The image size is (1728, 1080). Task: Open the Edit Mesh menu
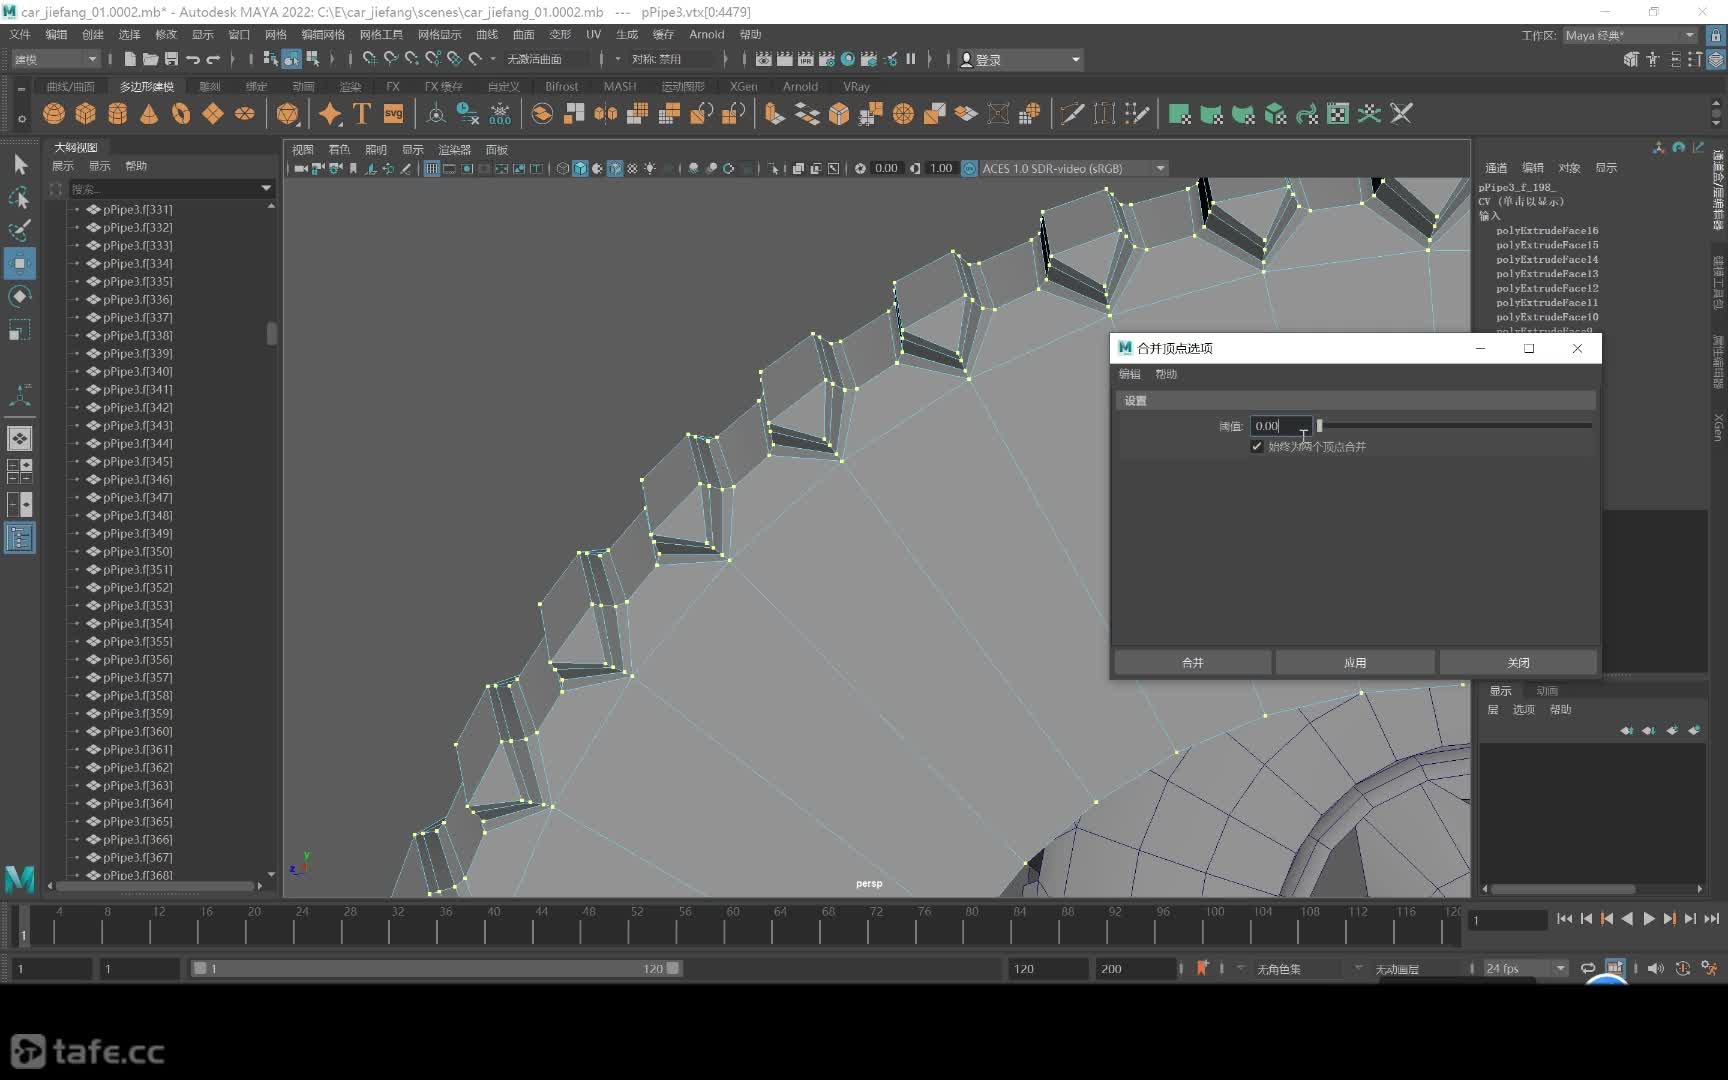pyautogui.click(x=323, y=34)
